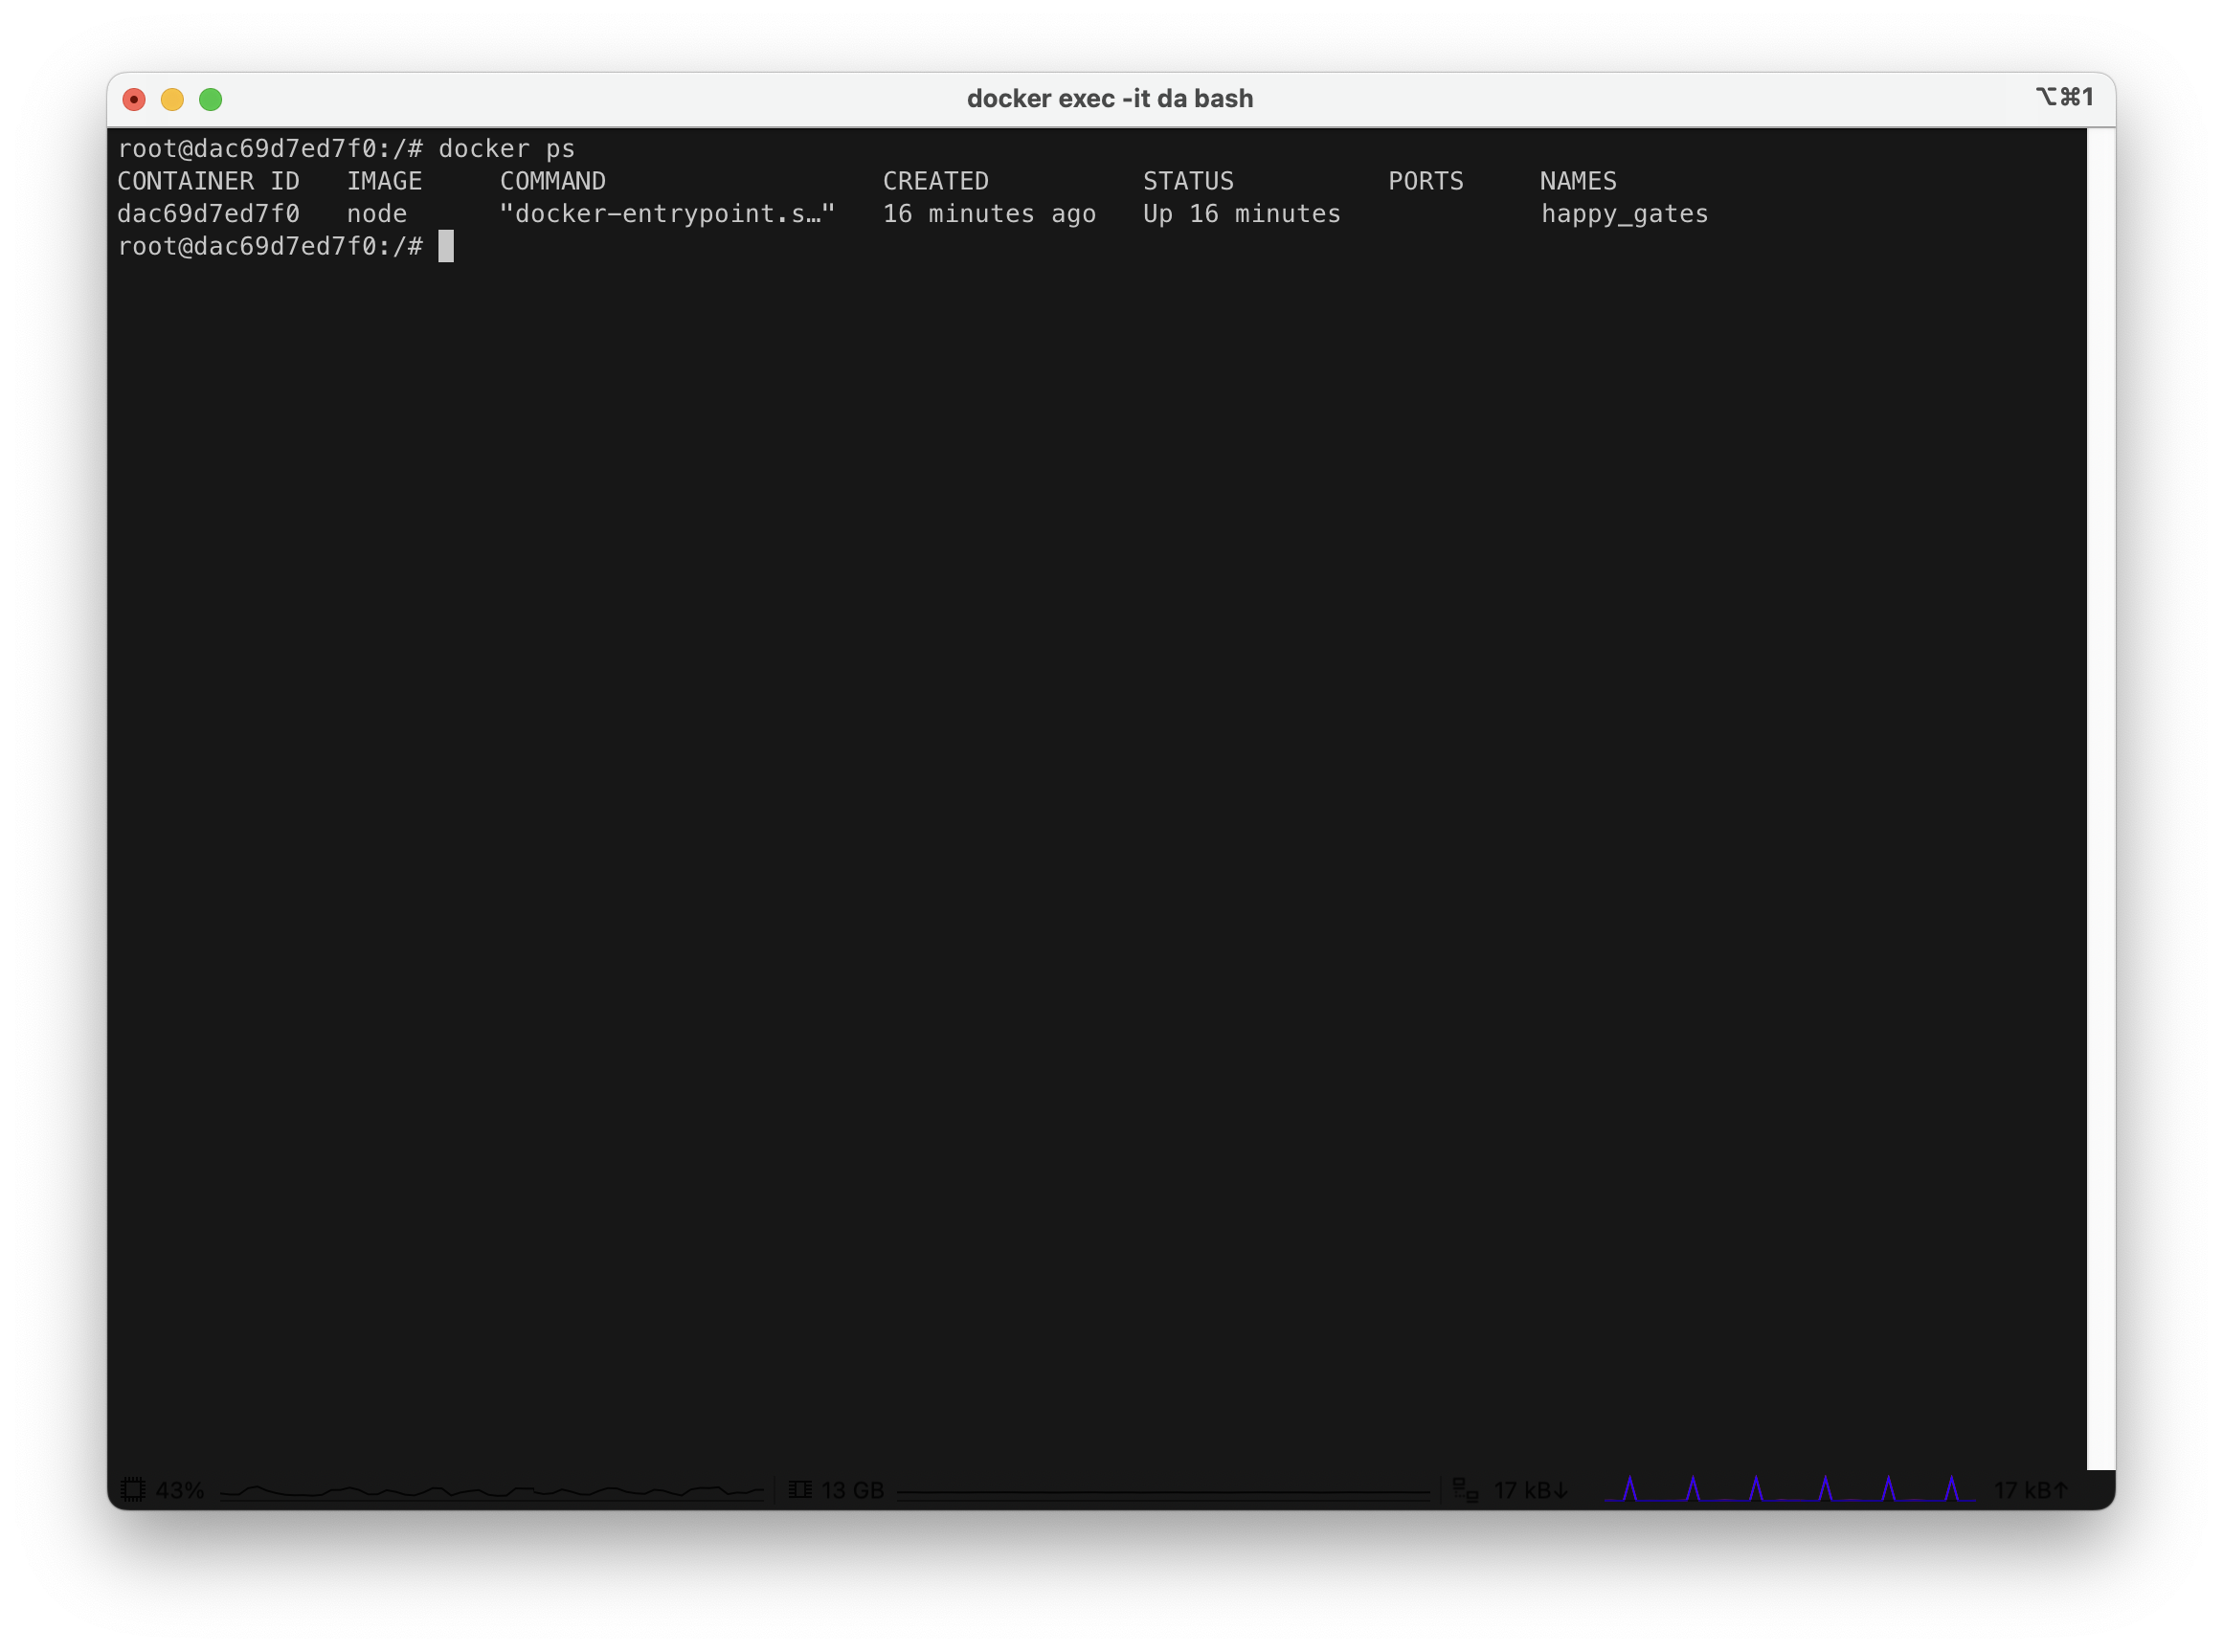Click the network throughput icon
This screenshot has width=2223, height=1652.
click(x=1465, y=1489)
